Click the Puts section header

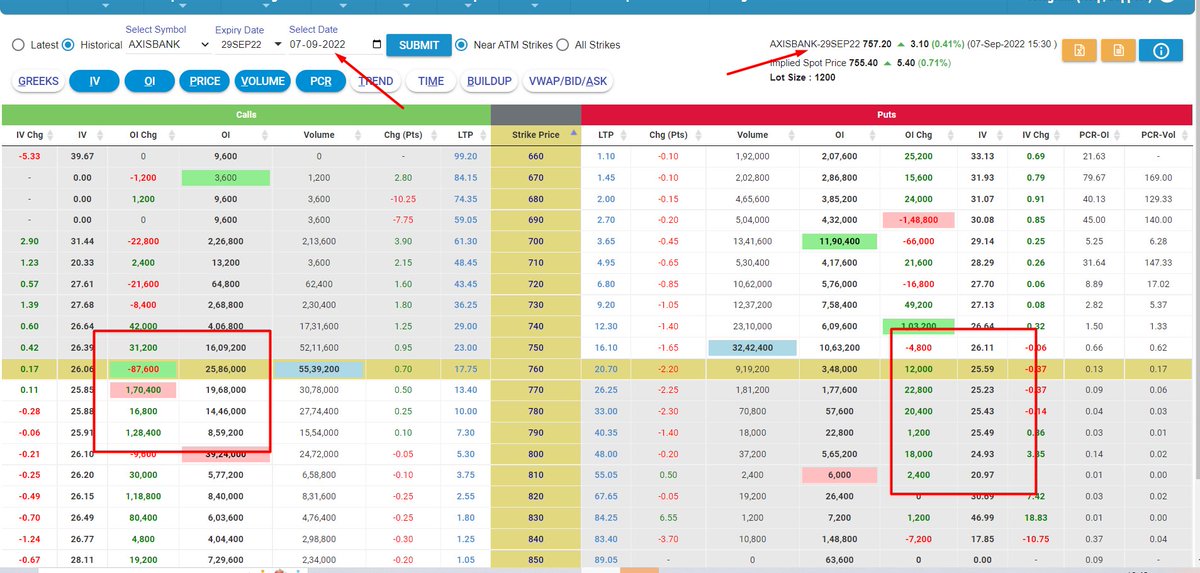[887, 114]
